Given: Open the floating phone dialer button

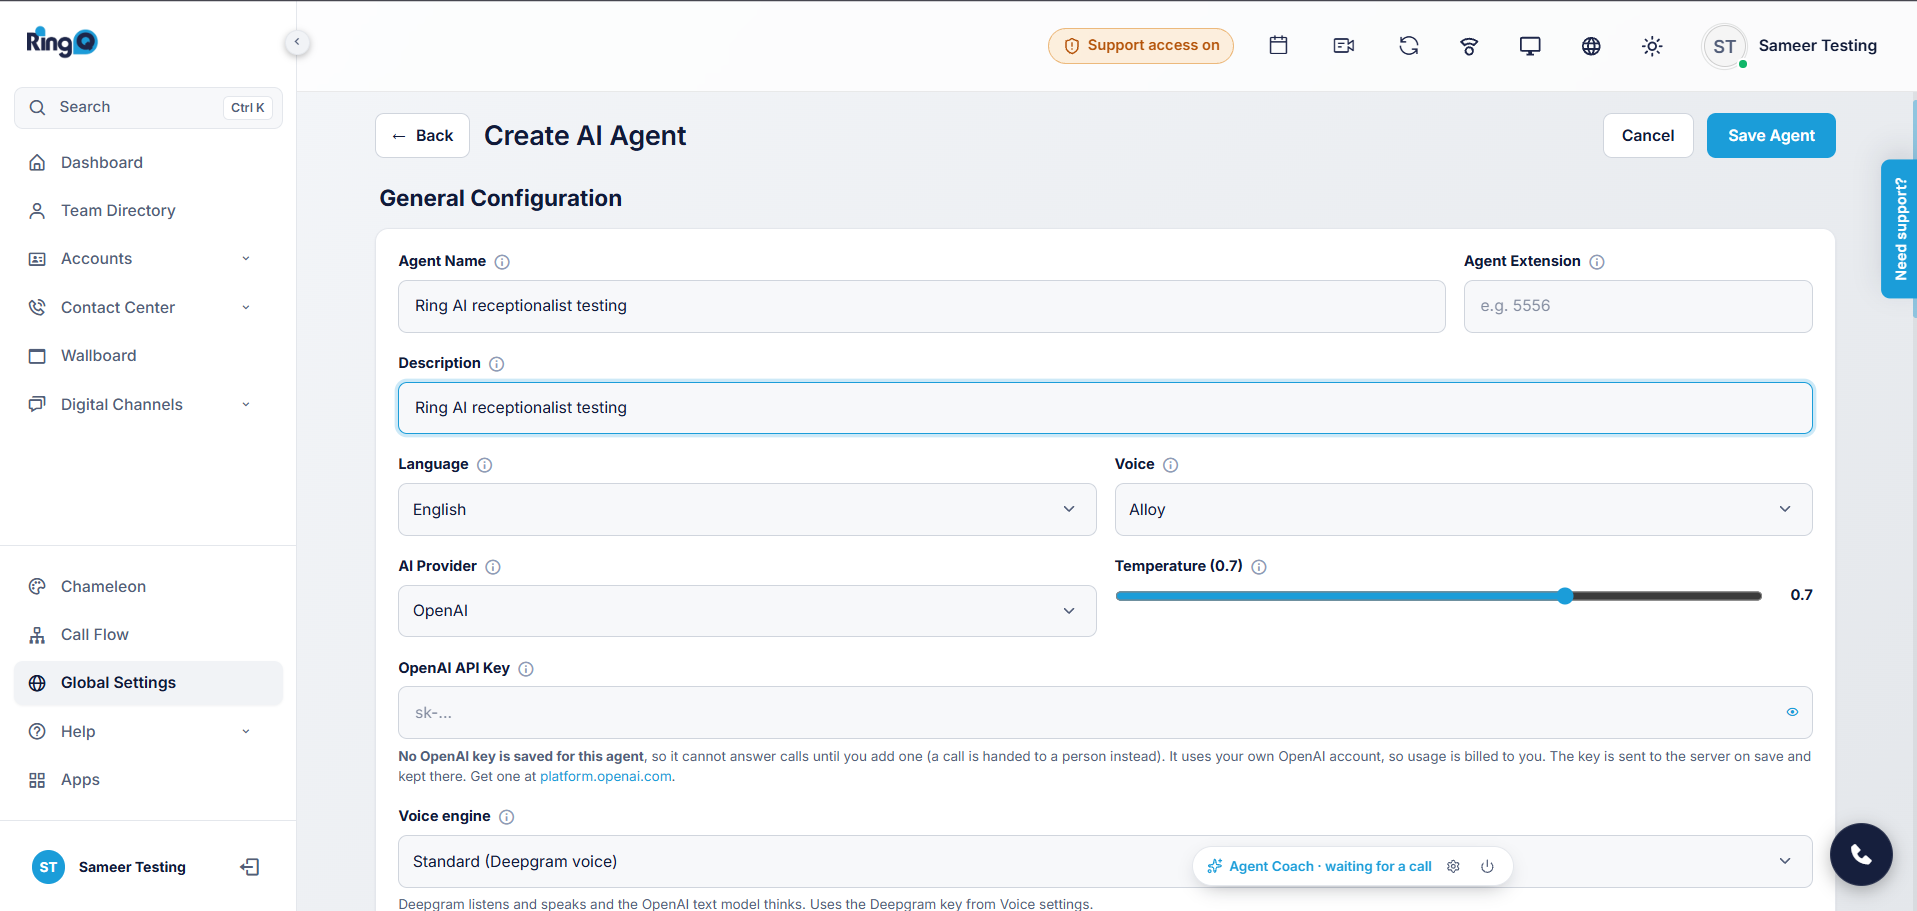Looking at the screenshot, I should pyautogui.click(x=1861, y=854).
